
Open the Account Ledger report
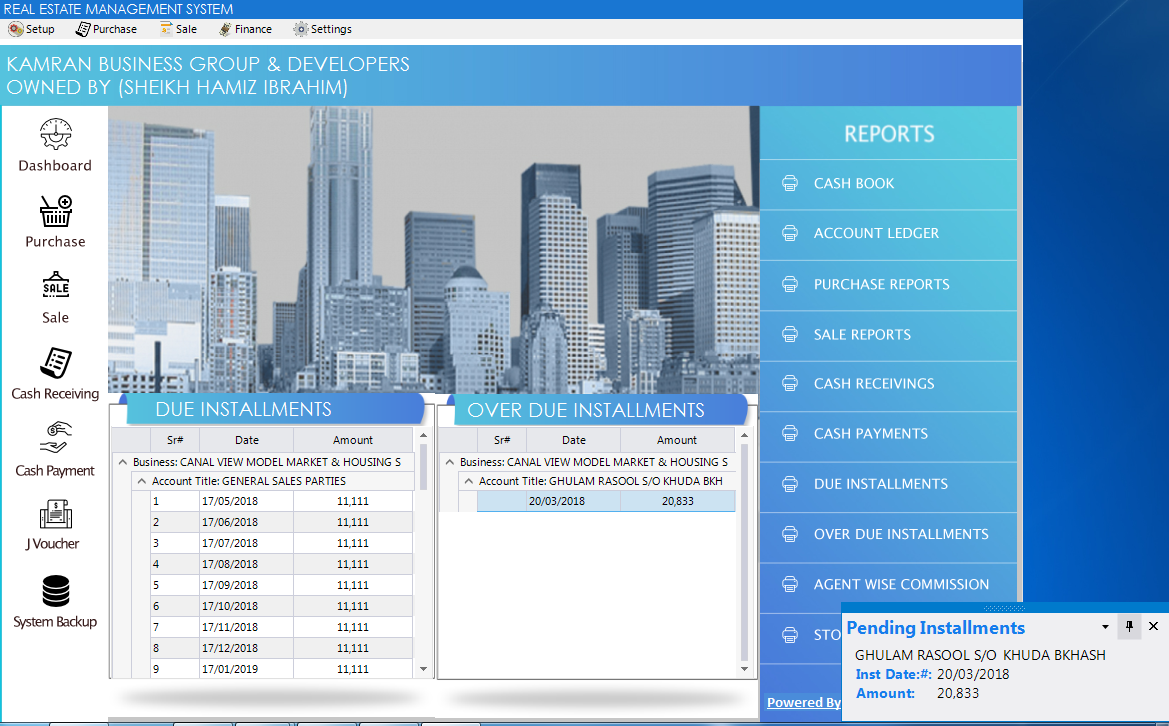[x=876, y=233]
